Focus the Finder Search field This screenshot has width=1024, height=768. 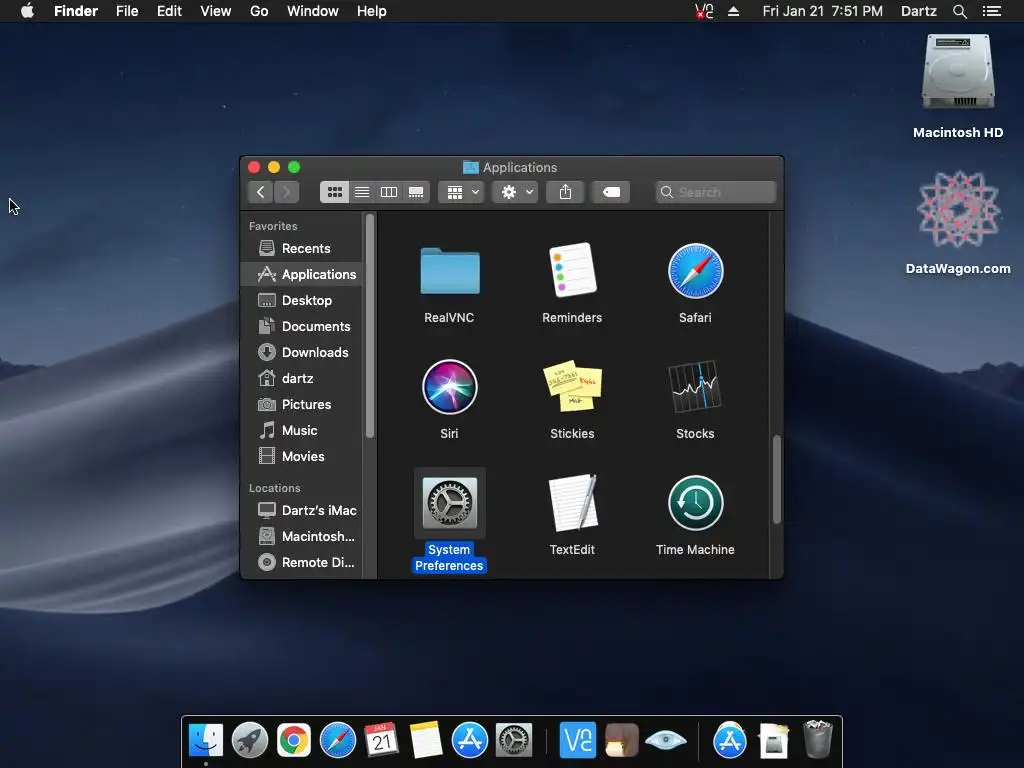click(716, 192)
